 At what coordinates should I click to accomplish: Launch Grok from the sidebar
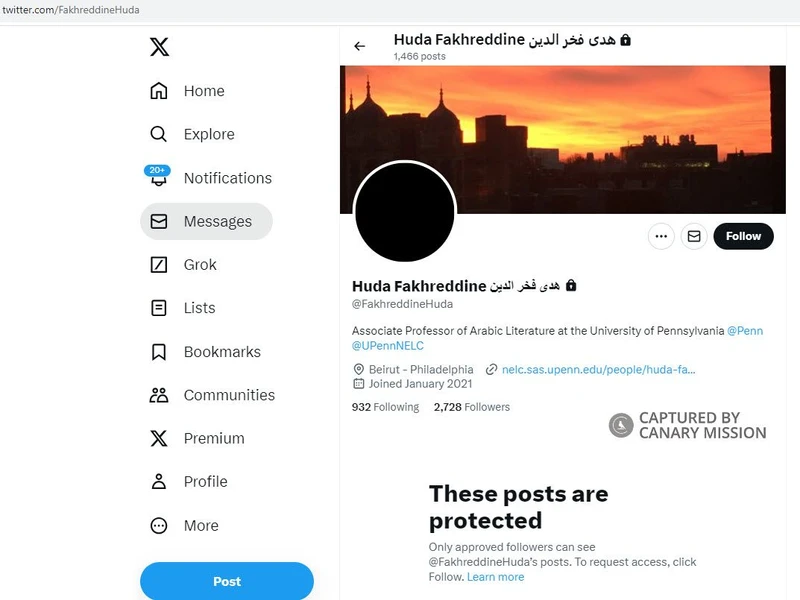coord(200,265)
